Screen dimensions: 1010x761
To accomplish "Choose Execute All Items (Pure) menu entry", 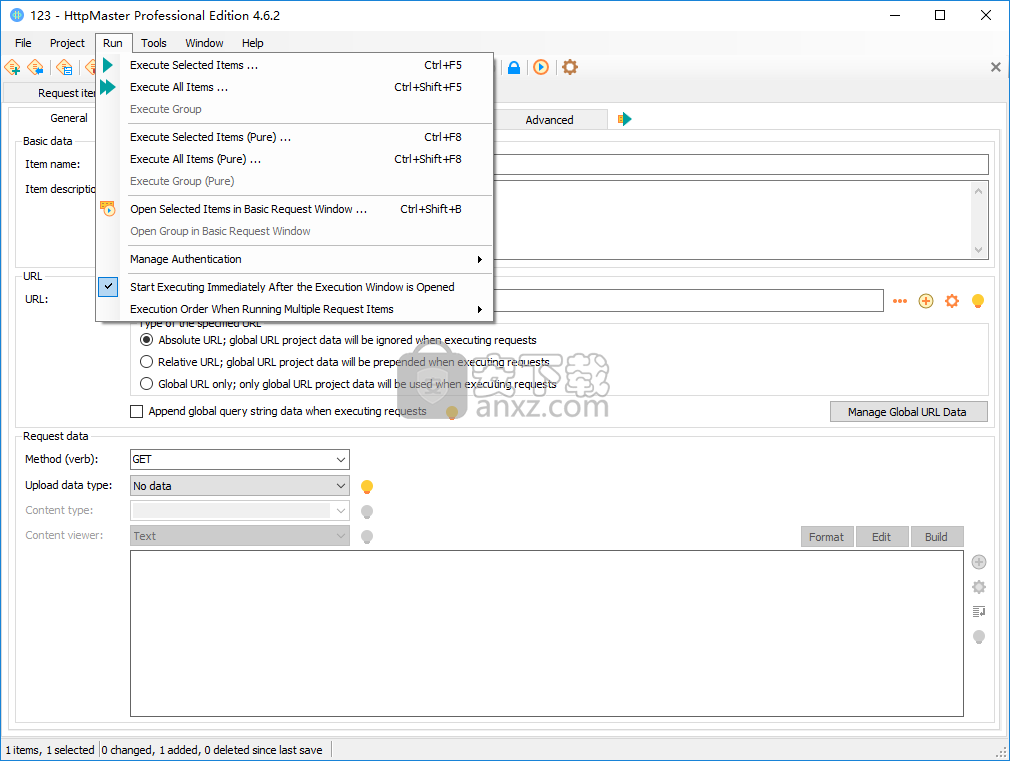I will [294, 159].
